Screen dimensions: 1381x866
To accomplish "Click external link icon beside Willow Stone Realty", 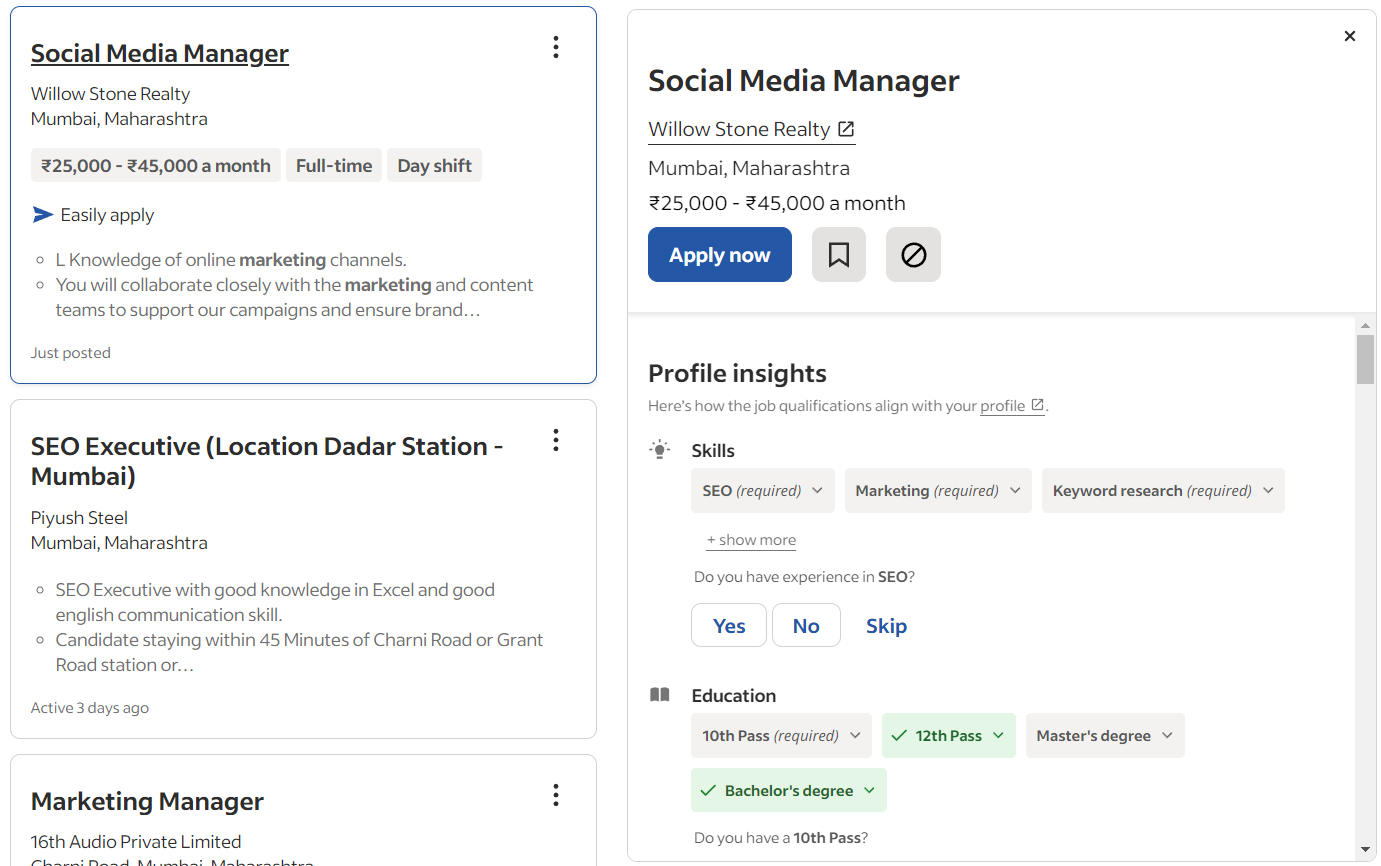I will [x=846, y=129].
